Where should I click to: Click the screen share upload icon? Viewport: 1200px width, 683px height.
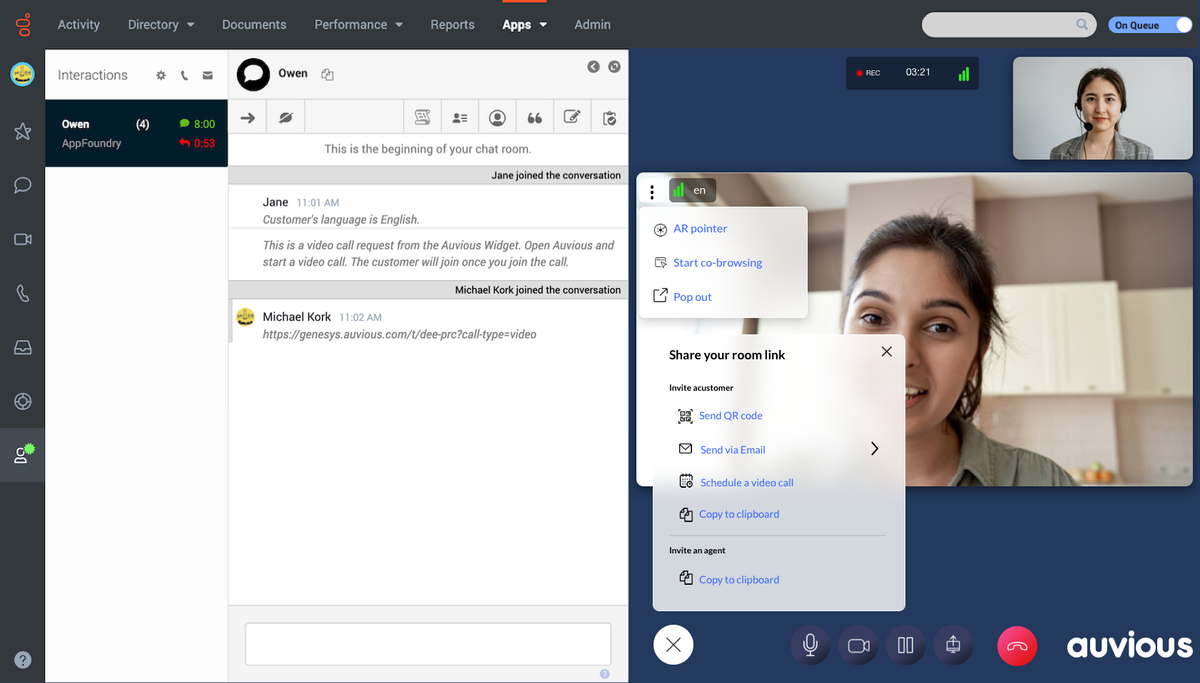tap(953, 645)
